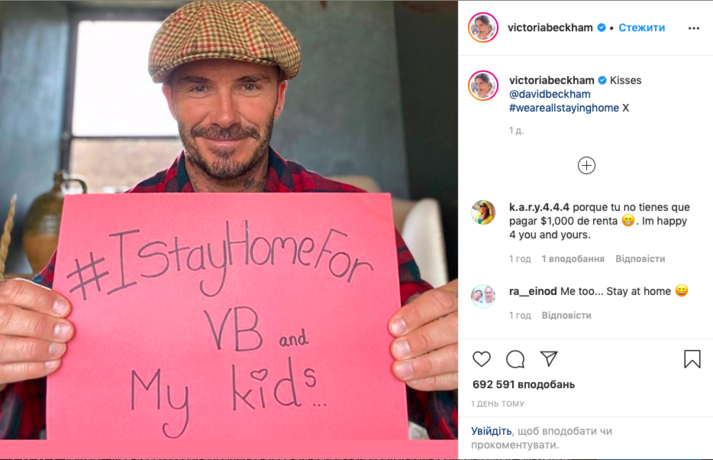713x460 pixels.
Task: Open k.a.r.y.4.4.4 commenter avatar
Action: click(483, 212)
